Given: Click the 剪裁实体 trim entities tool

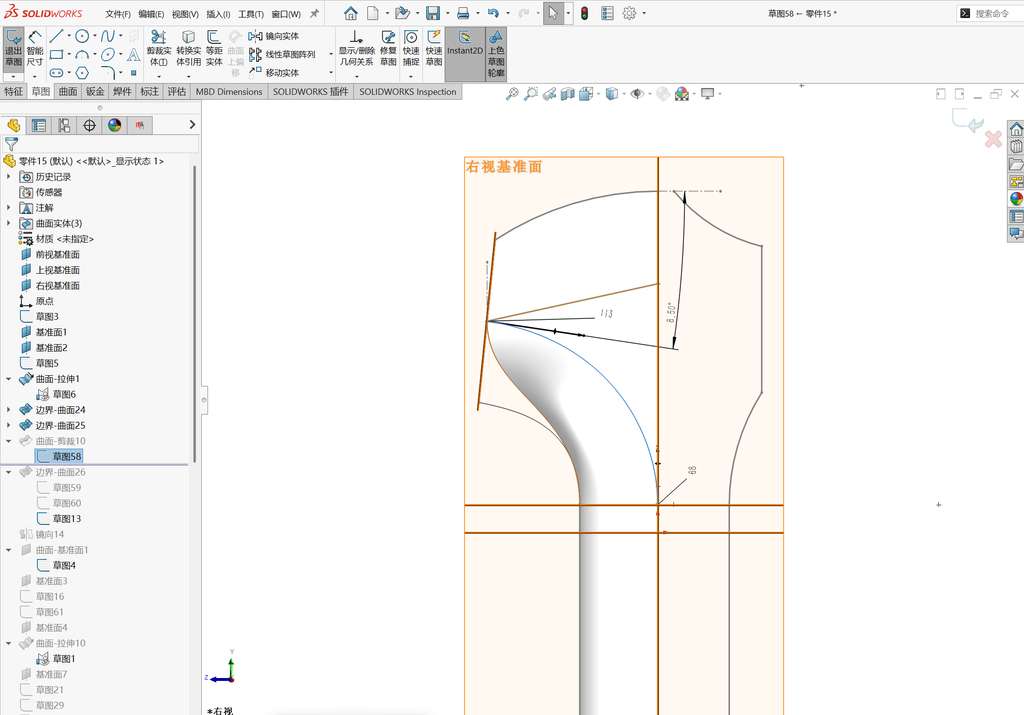Looking at the screenshot, I should (x=159, y=48).
